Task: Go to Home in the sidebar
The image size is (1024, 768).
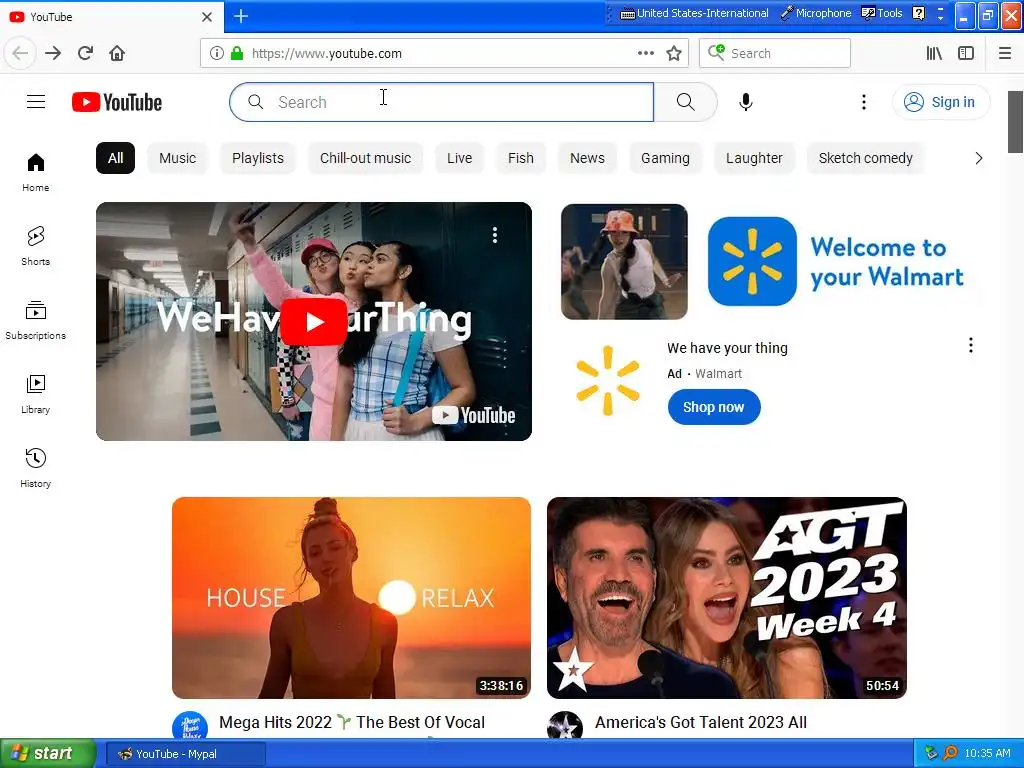Action: [36, 172]
